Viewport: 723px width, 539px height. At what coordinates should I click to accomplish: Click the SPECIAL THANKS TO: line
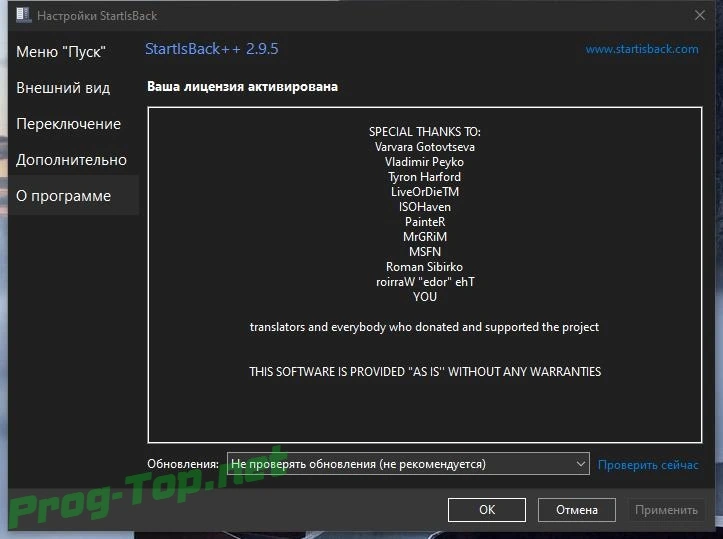coord(425,132)
